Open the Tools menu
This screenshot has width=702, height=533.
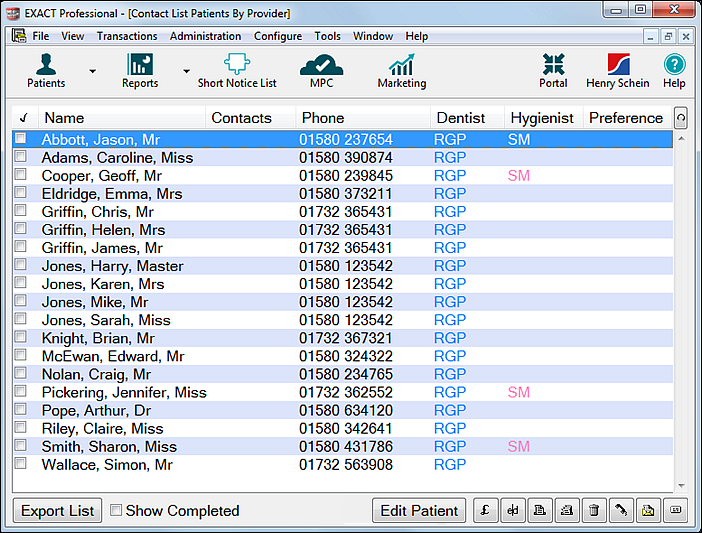(x=327, y=36)
